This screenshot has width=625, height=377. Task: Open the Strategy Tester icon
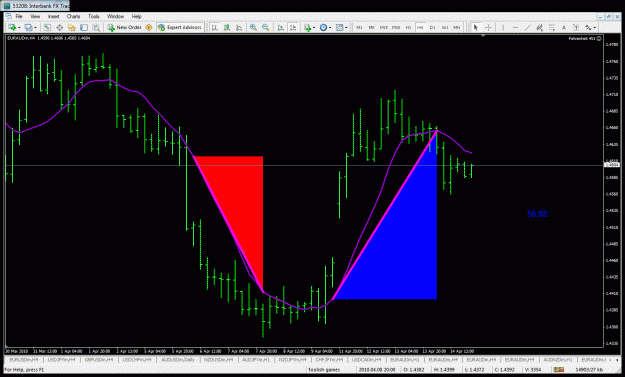(96, 27)
